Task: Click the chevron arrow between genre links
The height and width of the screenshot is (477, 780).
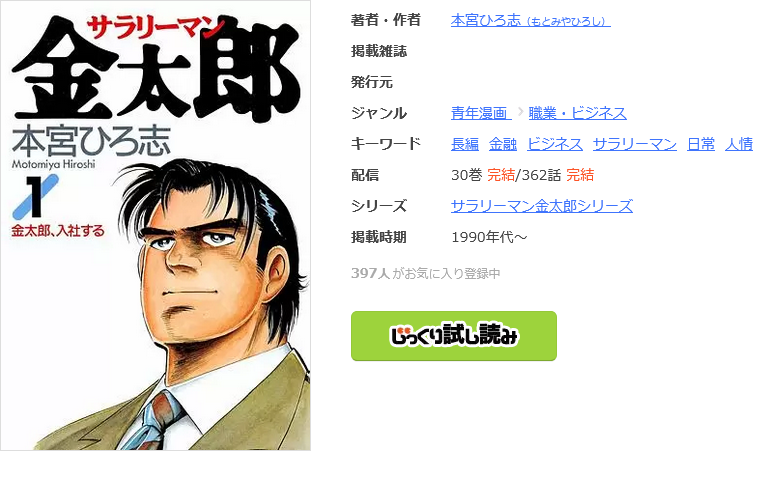Action: pos(520,112)
